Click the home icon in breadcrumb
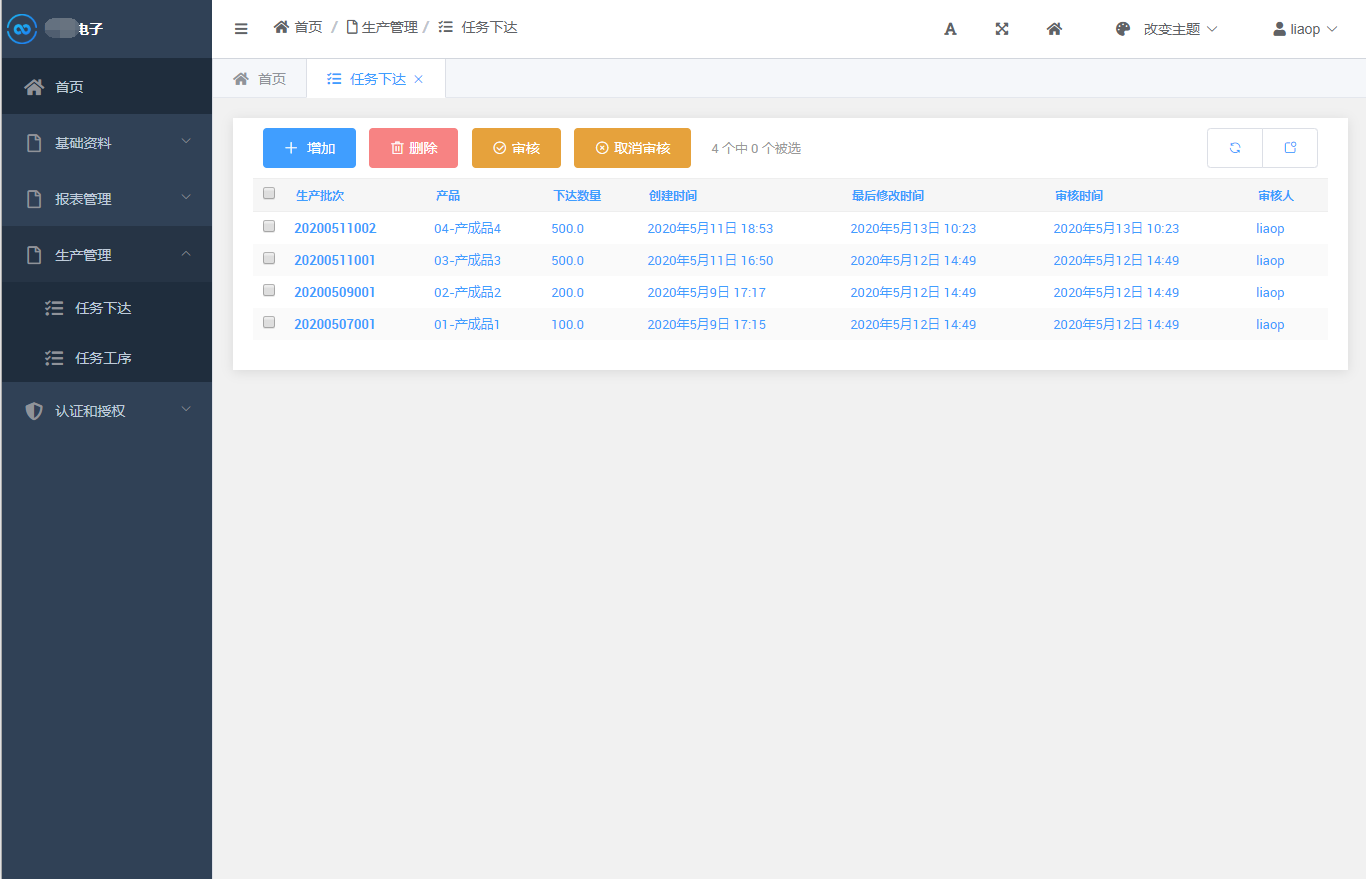1366x879 pixels. (281, 27)
